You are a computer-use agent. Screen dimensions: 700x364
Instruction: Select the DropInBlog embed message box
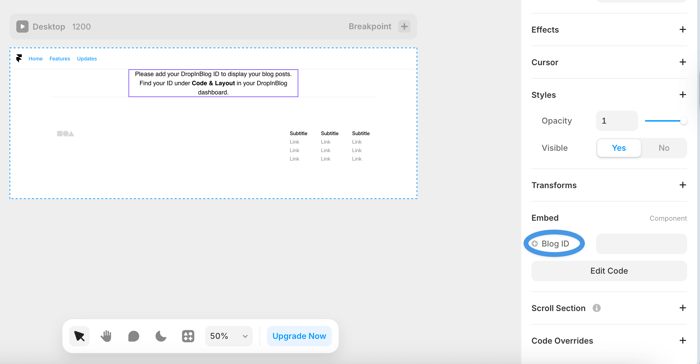(213, 83)
